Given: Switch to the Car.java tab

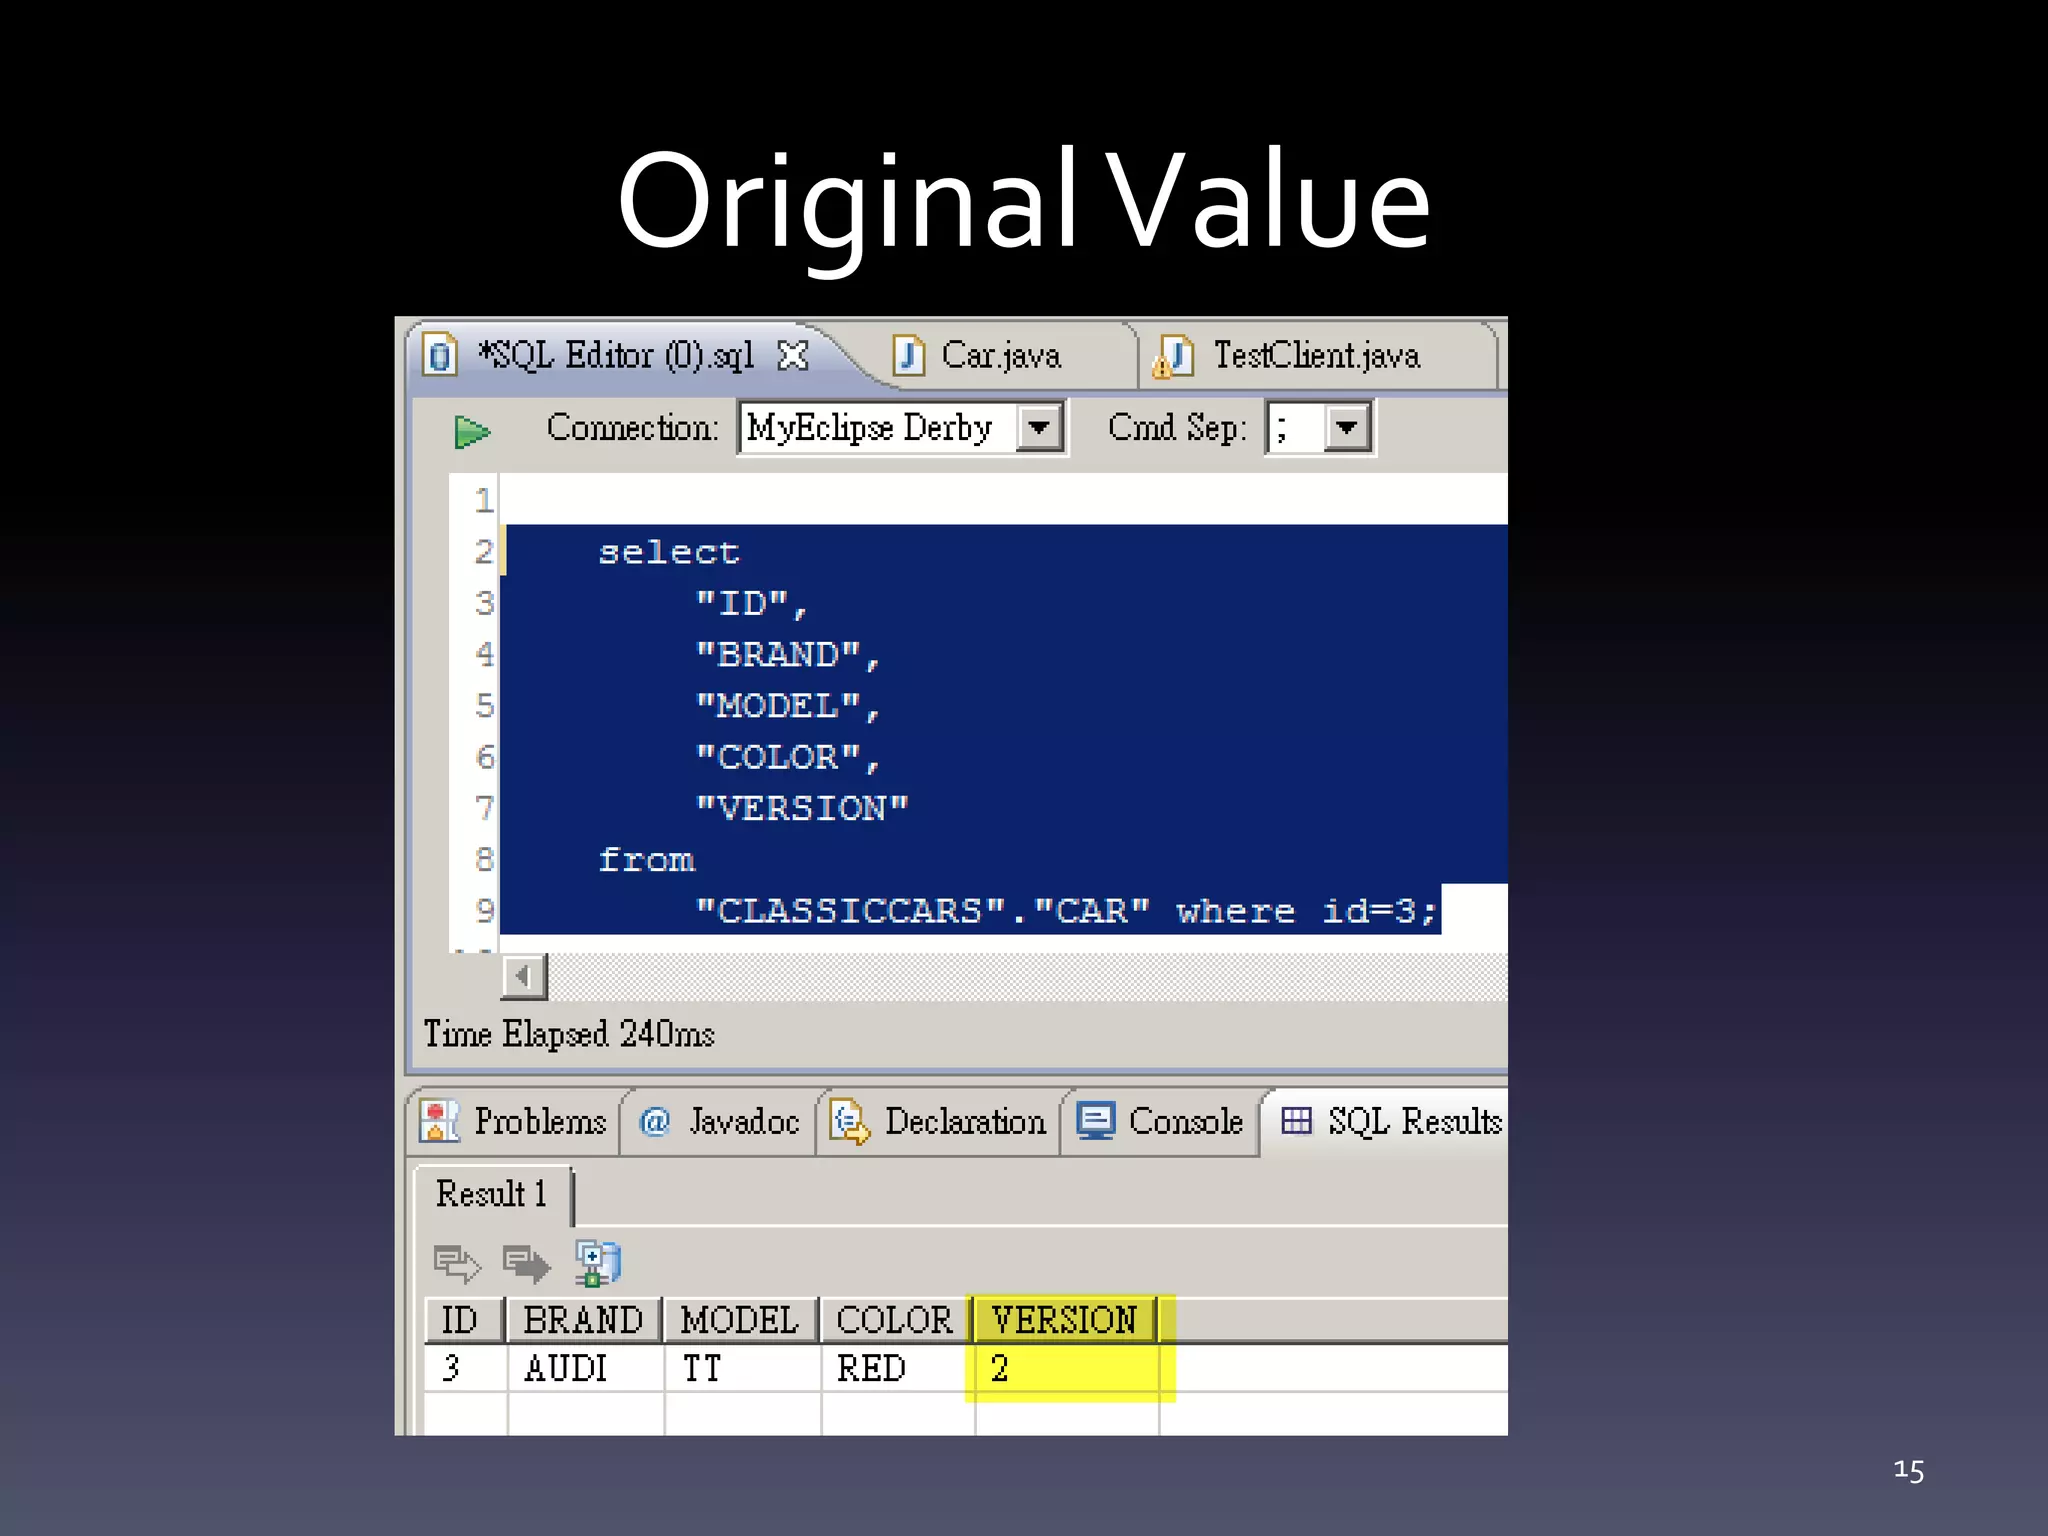Looking at the screenshot, I should 1001,356.
